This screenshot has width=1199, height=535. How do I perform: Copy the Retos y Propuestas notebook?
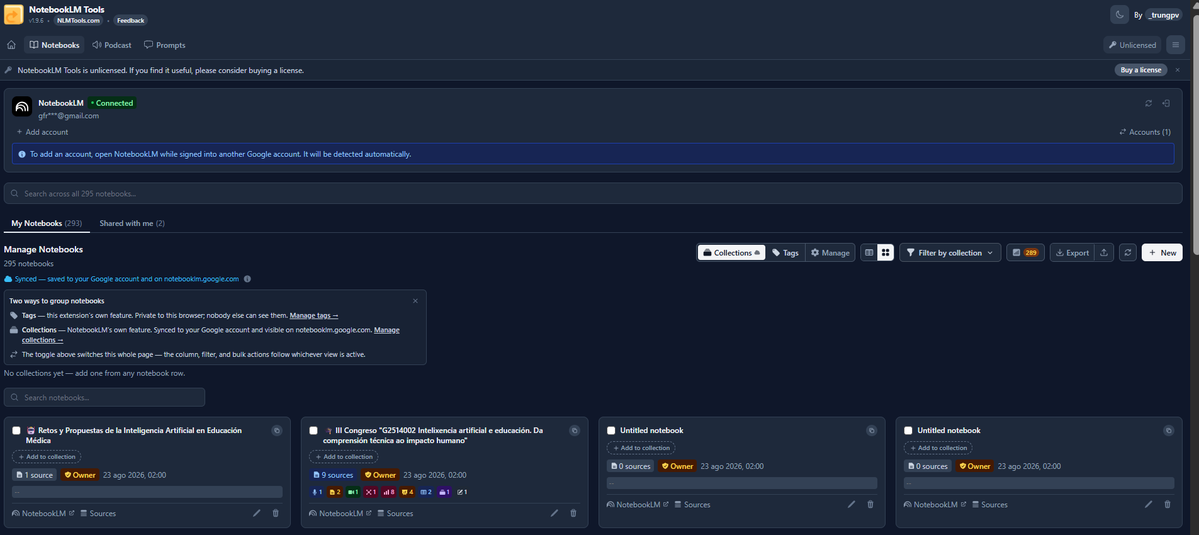pyautogui.click(x=277, y=431)
